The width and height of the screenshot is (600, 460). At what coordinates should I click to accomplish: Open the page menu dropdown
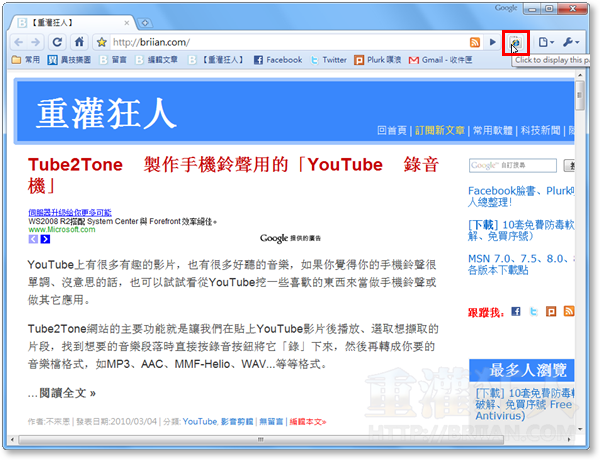547,42
